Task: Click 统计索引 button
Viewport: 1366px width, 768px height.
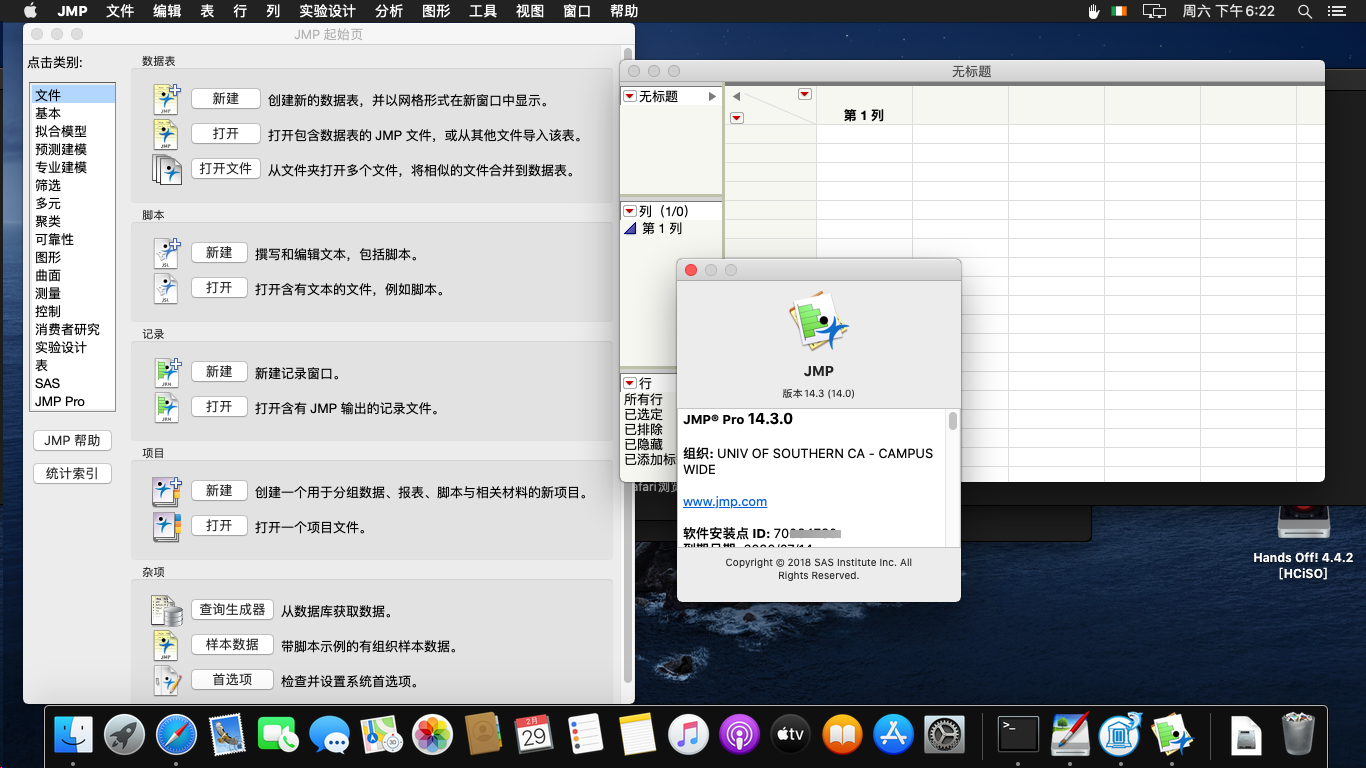Action: 73,474
